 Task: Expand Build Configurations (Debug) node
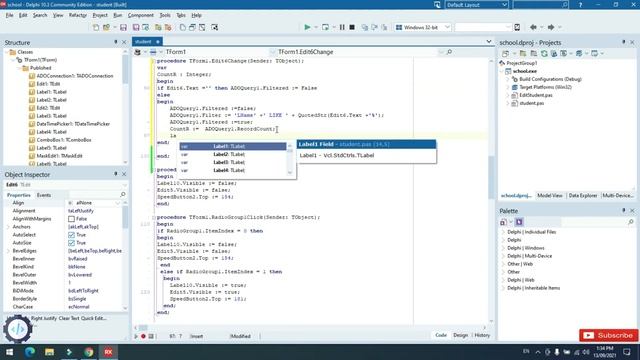[x=508, y=79]
